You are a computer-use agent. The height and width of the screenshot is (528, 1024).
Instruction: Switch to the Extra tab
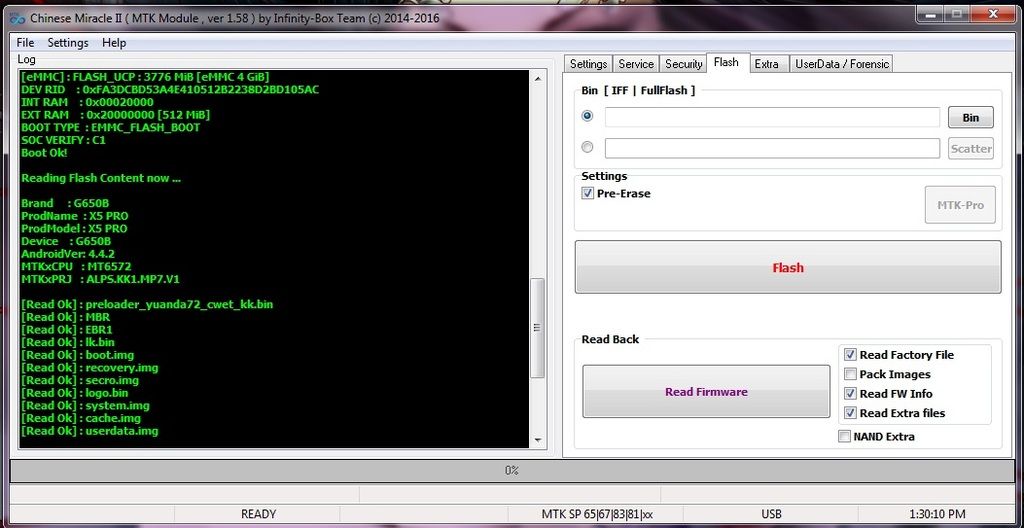[x=767, y=64]
